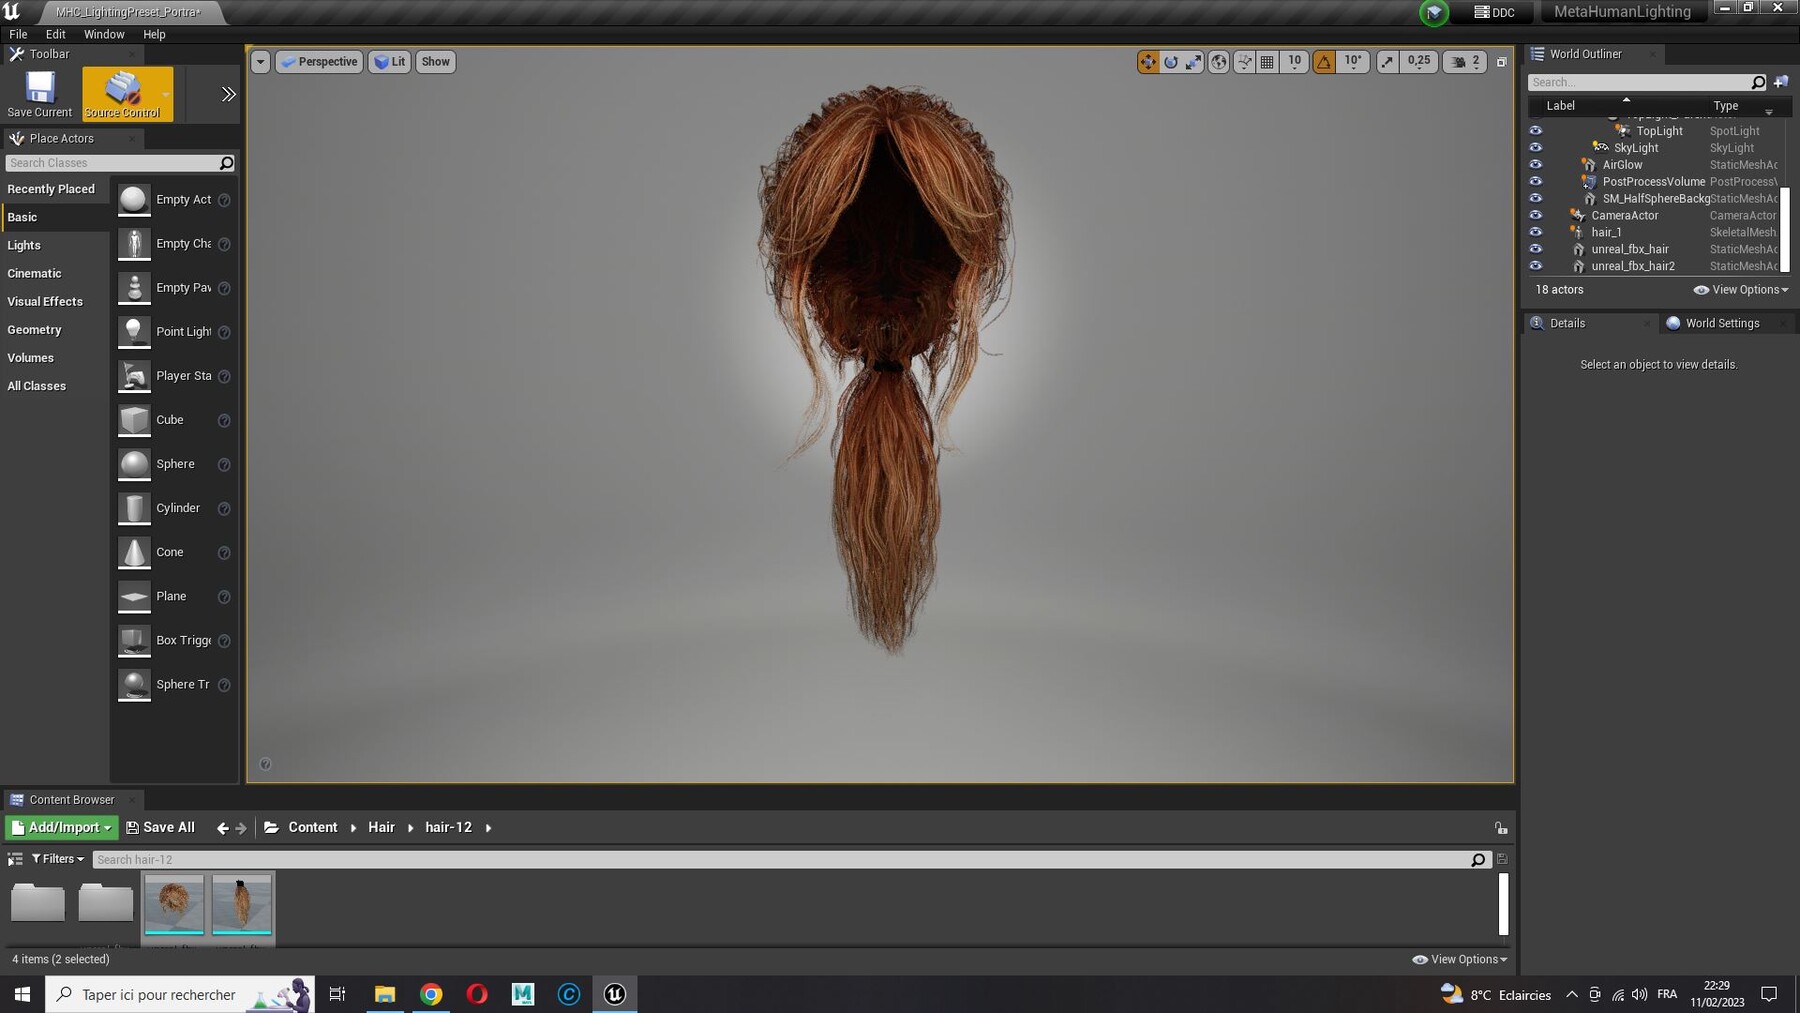This screenshot has height=1013, width=1800.
Task: Toggle visibility of AirGlow actor
Action: [1536, 165]
